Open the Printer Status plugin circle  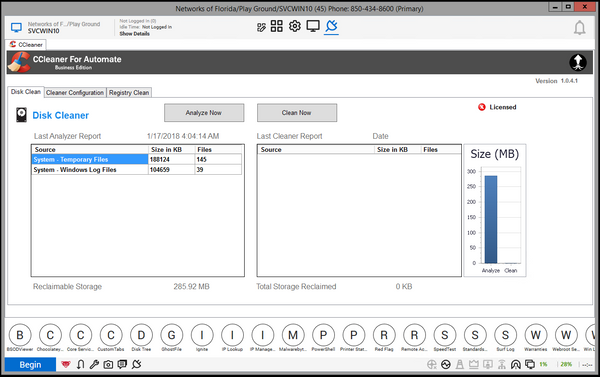[354, 335]
